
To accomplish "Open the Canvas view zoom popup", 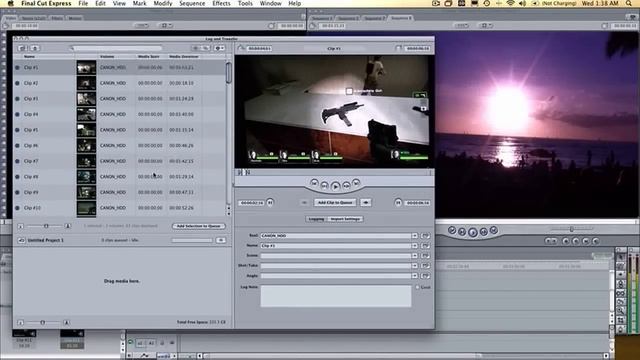I will tap(462, 26).
